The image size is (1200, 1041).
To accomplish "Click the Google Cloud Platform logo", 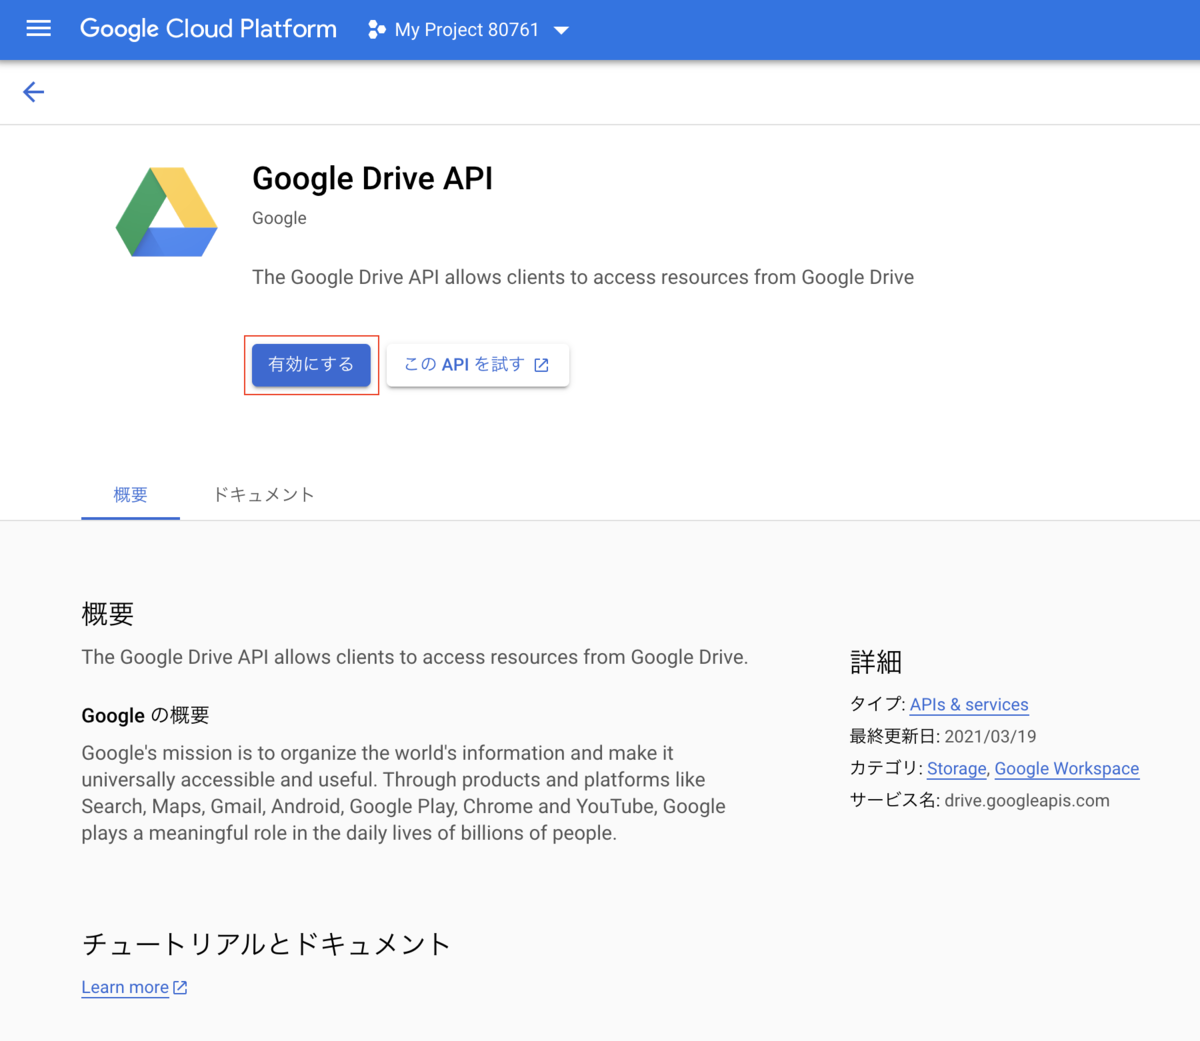I will point(207,28).
